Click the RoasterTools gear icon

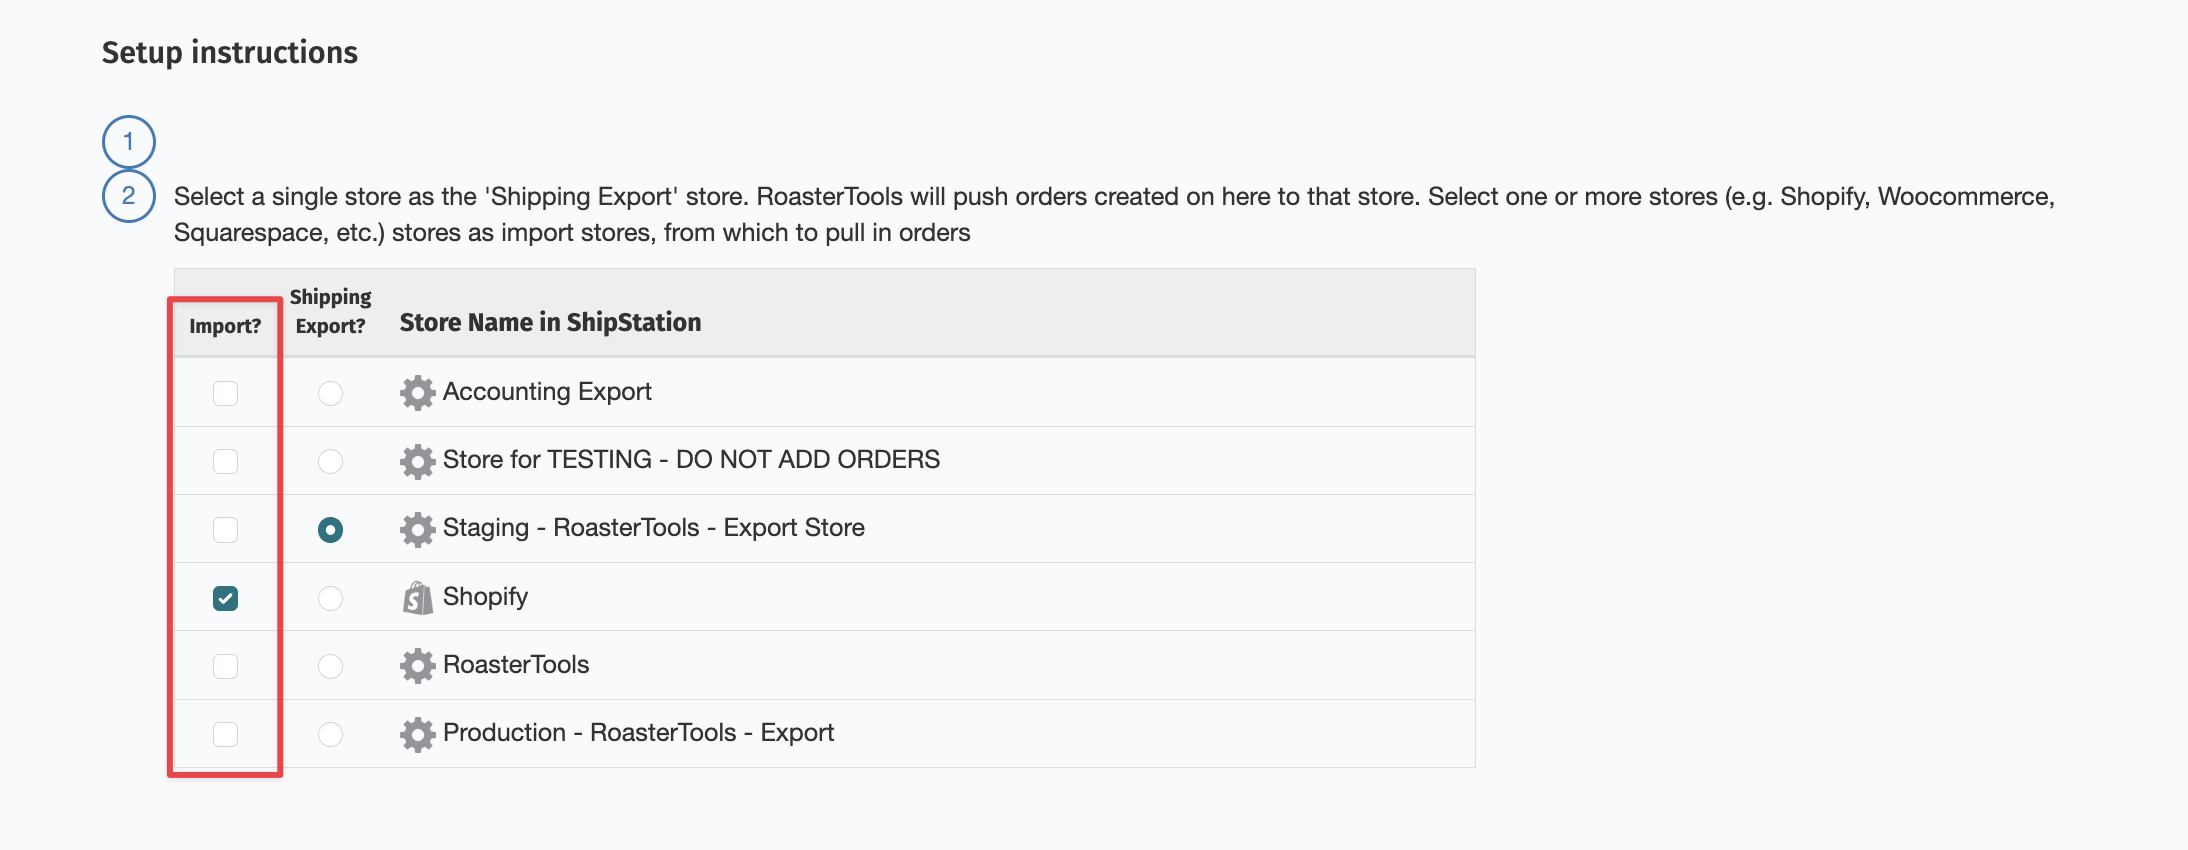417,666
